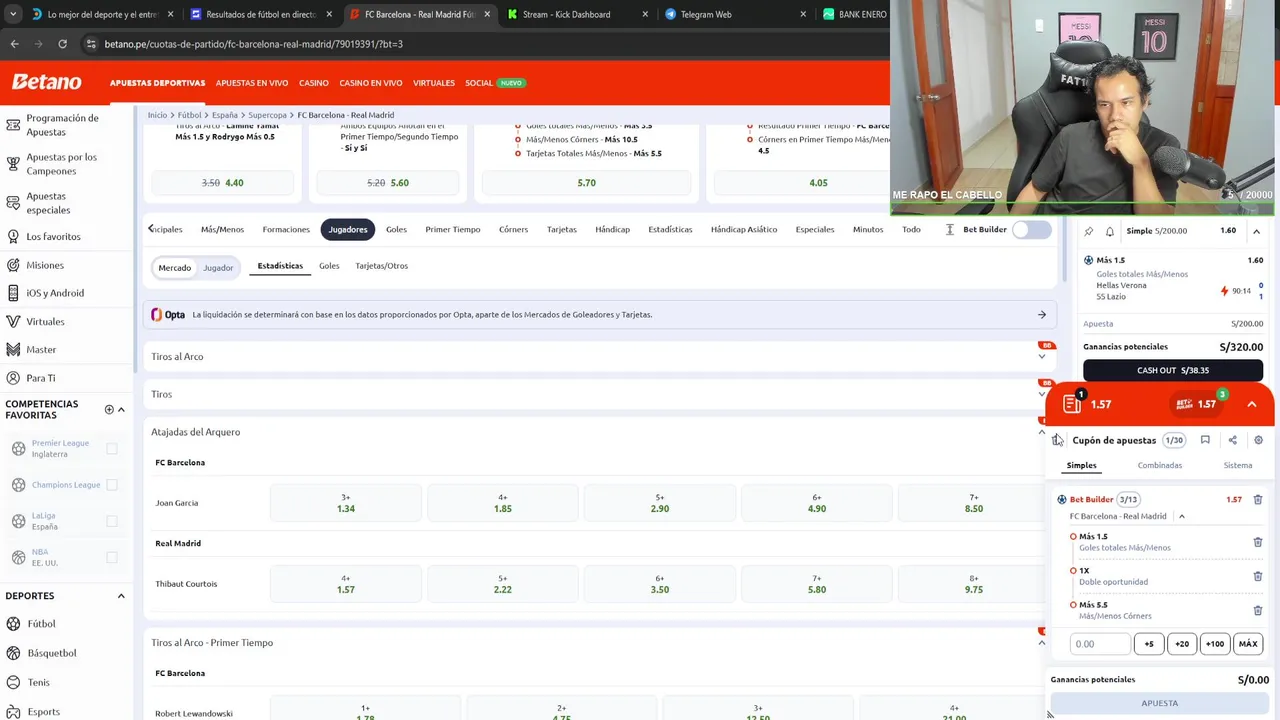Click bookmark icon in Cupón de apuestas
Viewport: 1280px width, 720px height.
tap(1205, 440)
